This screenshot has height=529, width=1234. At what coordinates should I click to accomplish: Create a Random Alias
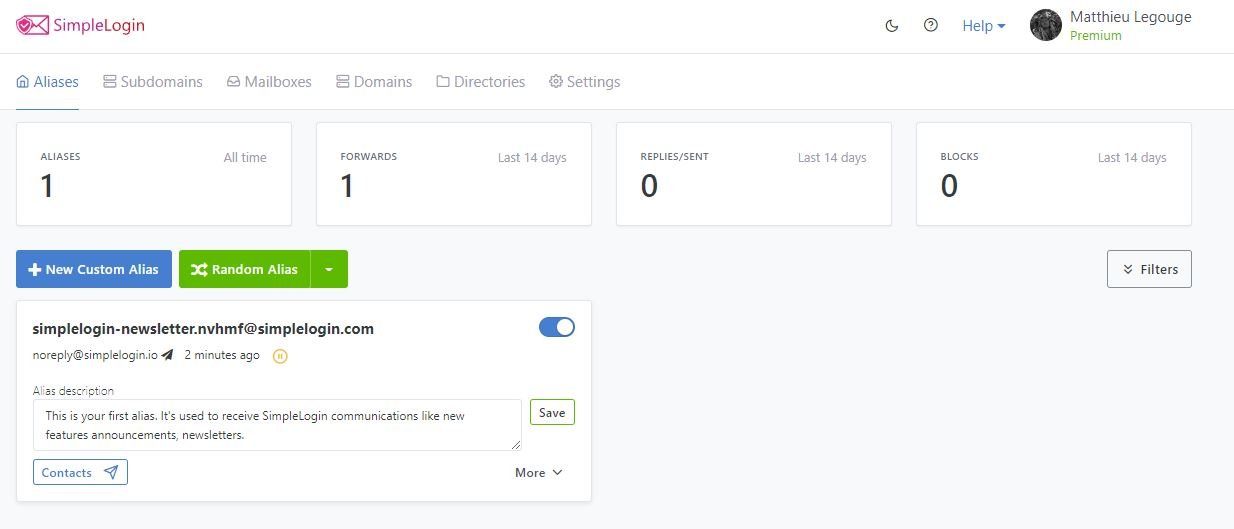(x=245, y=269)
